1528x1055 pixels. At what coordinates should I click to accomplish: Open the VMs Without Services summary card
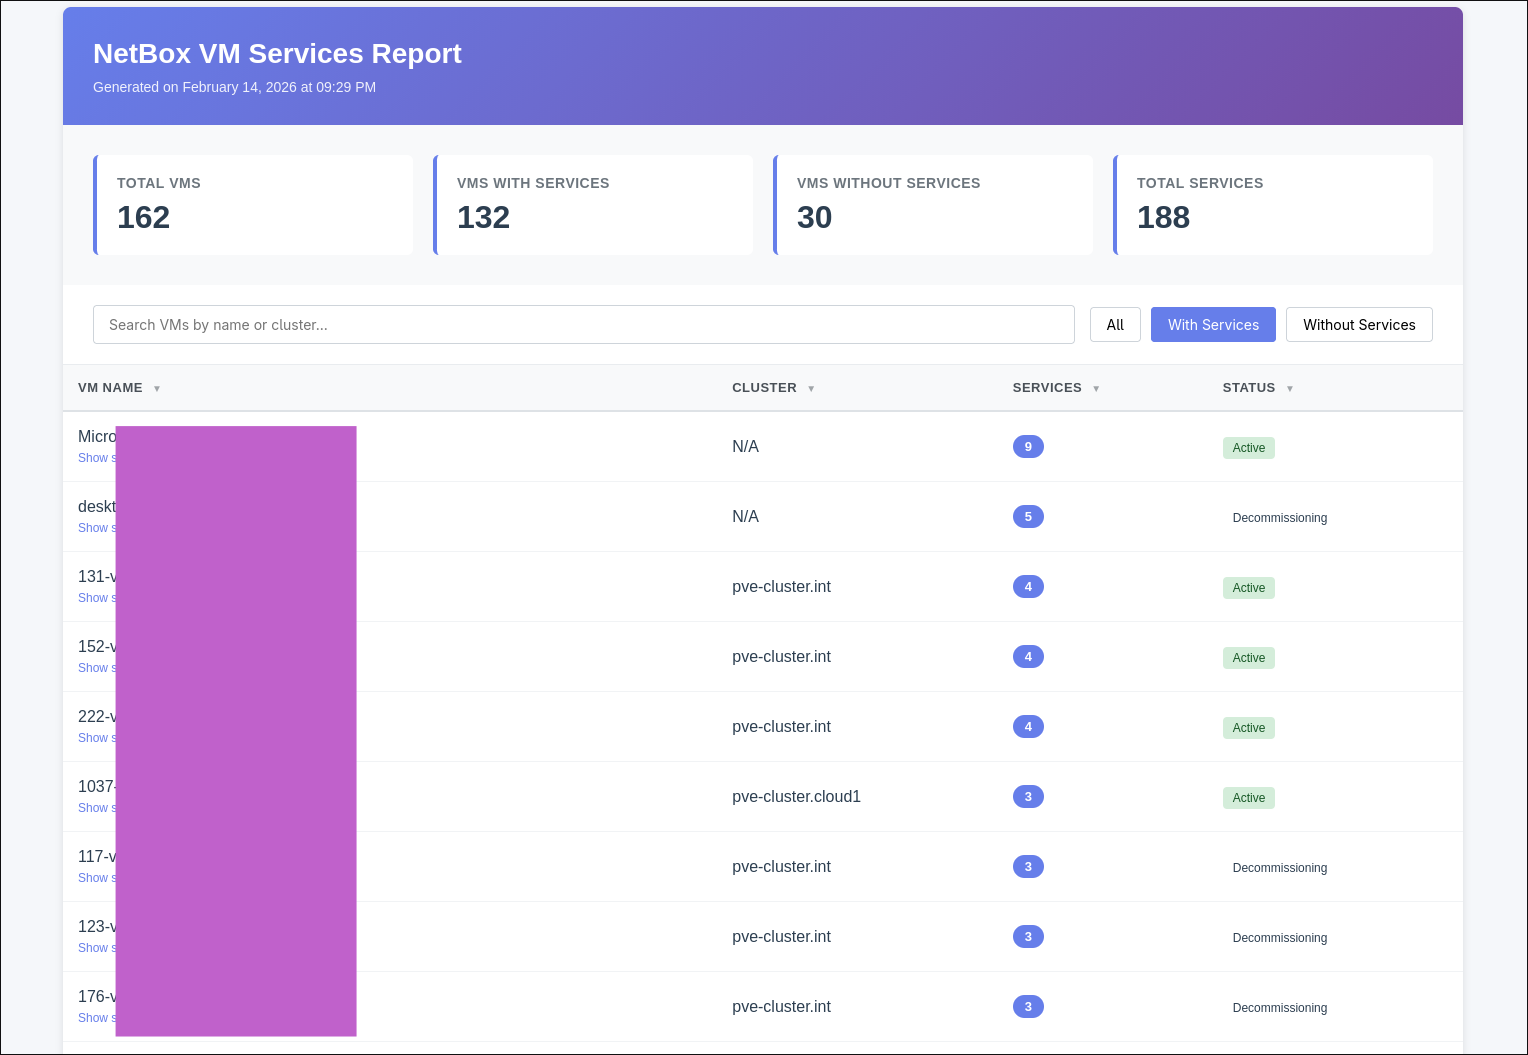pyautogui.click(x=933, y=205)
